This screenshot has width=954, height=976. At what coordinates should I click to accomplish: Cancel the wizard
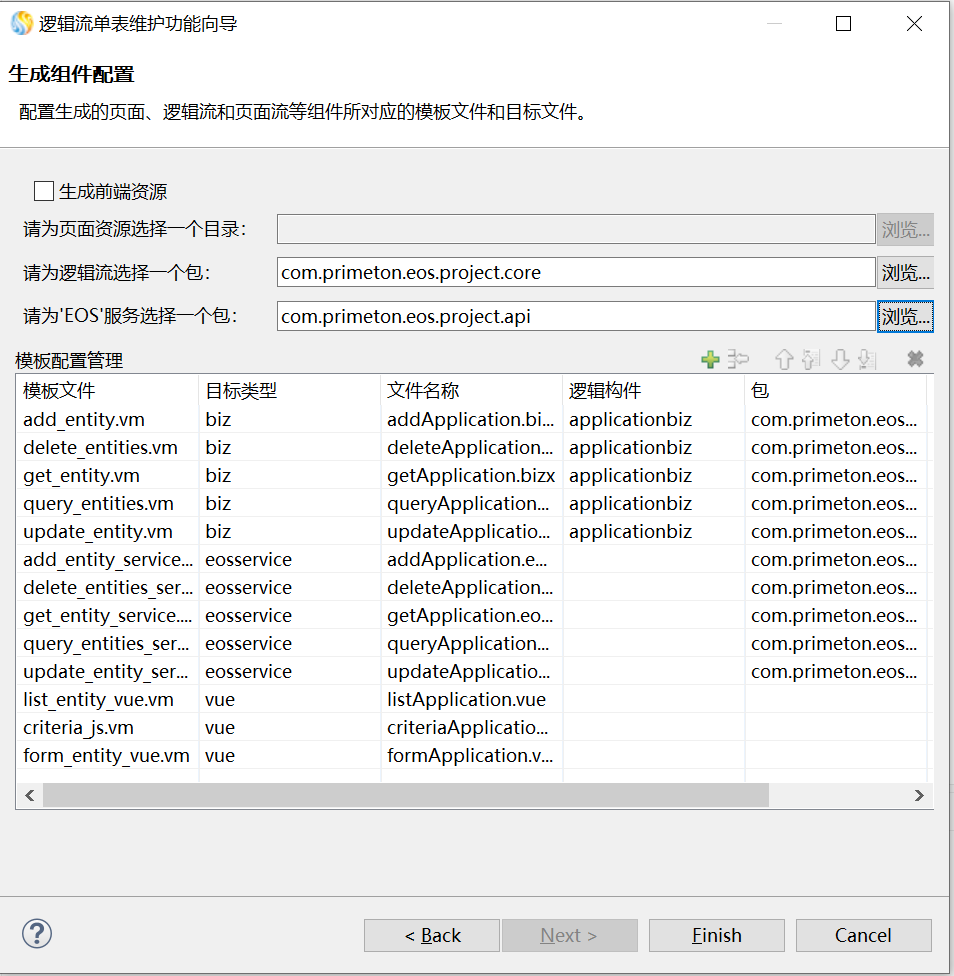point(863,936)
